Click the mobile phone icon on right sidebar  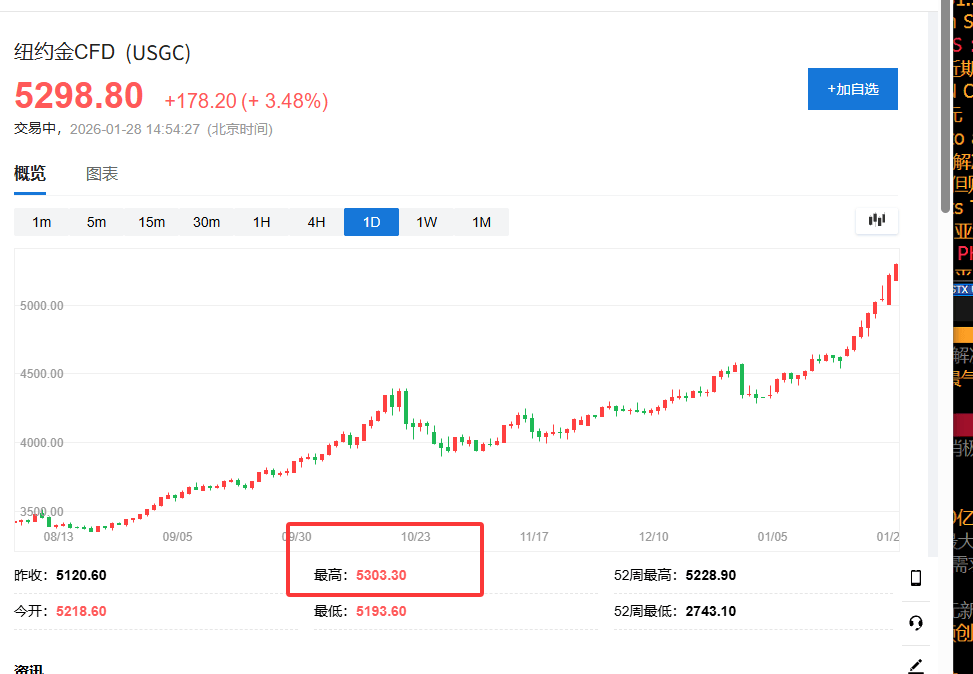[916, 578]
